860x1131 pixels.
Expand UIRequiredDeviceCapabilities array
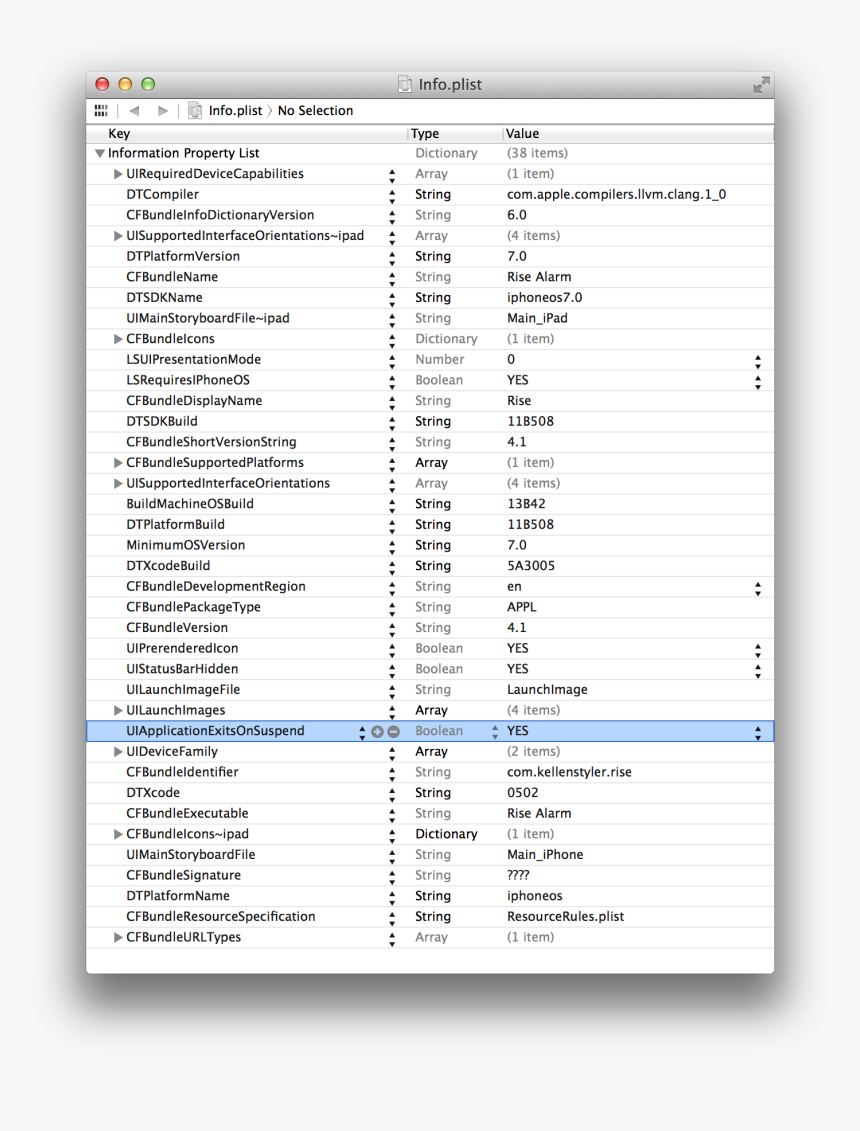[118, 174]
